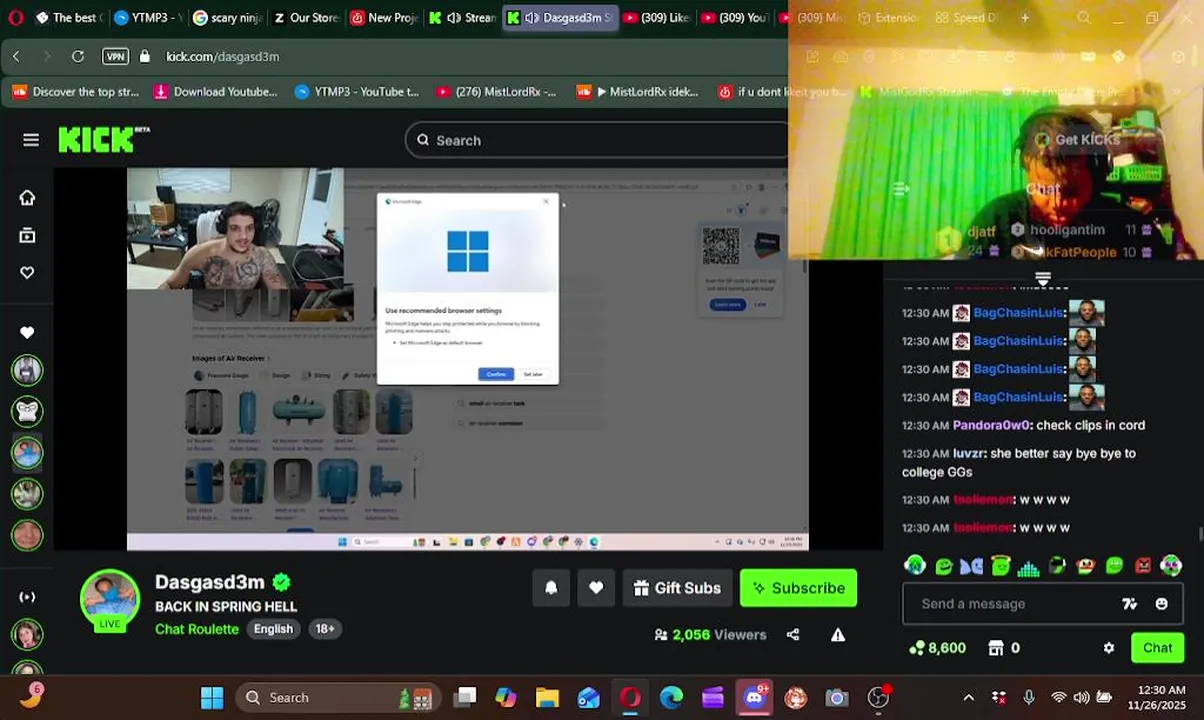The height and width of the screenshot is (720, 1204).
Task: Open the Following heart outline in sidebar
Action: (27, 272)
